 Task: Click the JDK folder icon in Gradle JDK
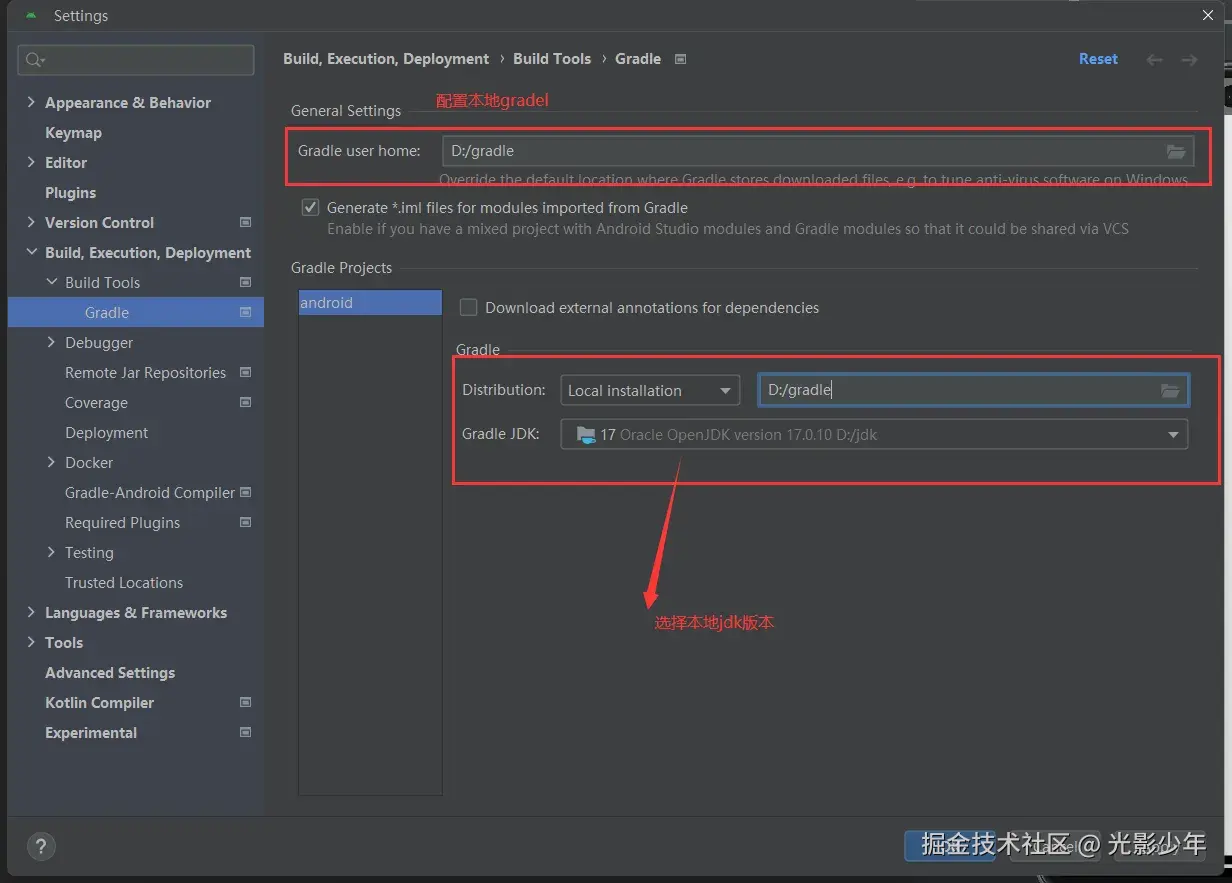click(x=584, y=435)
